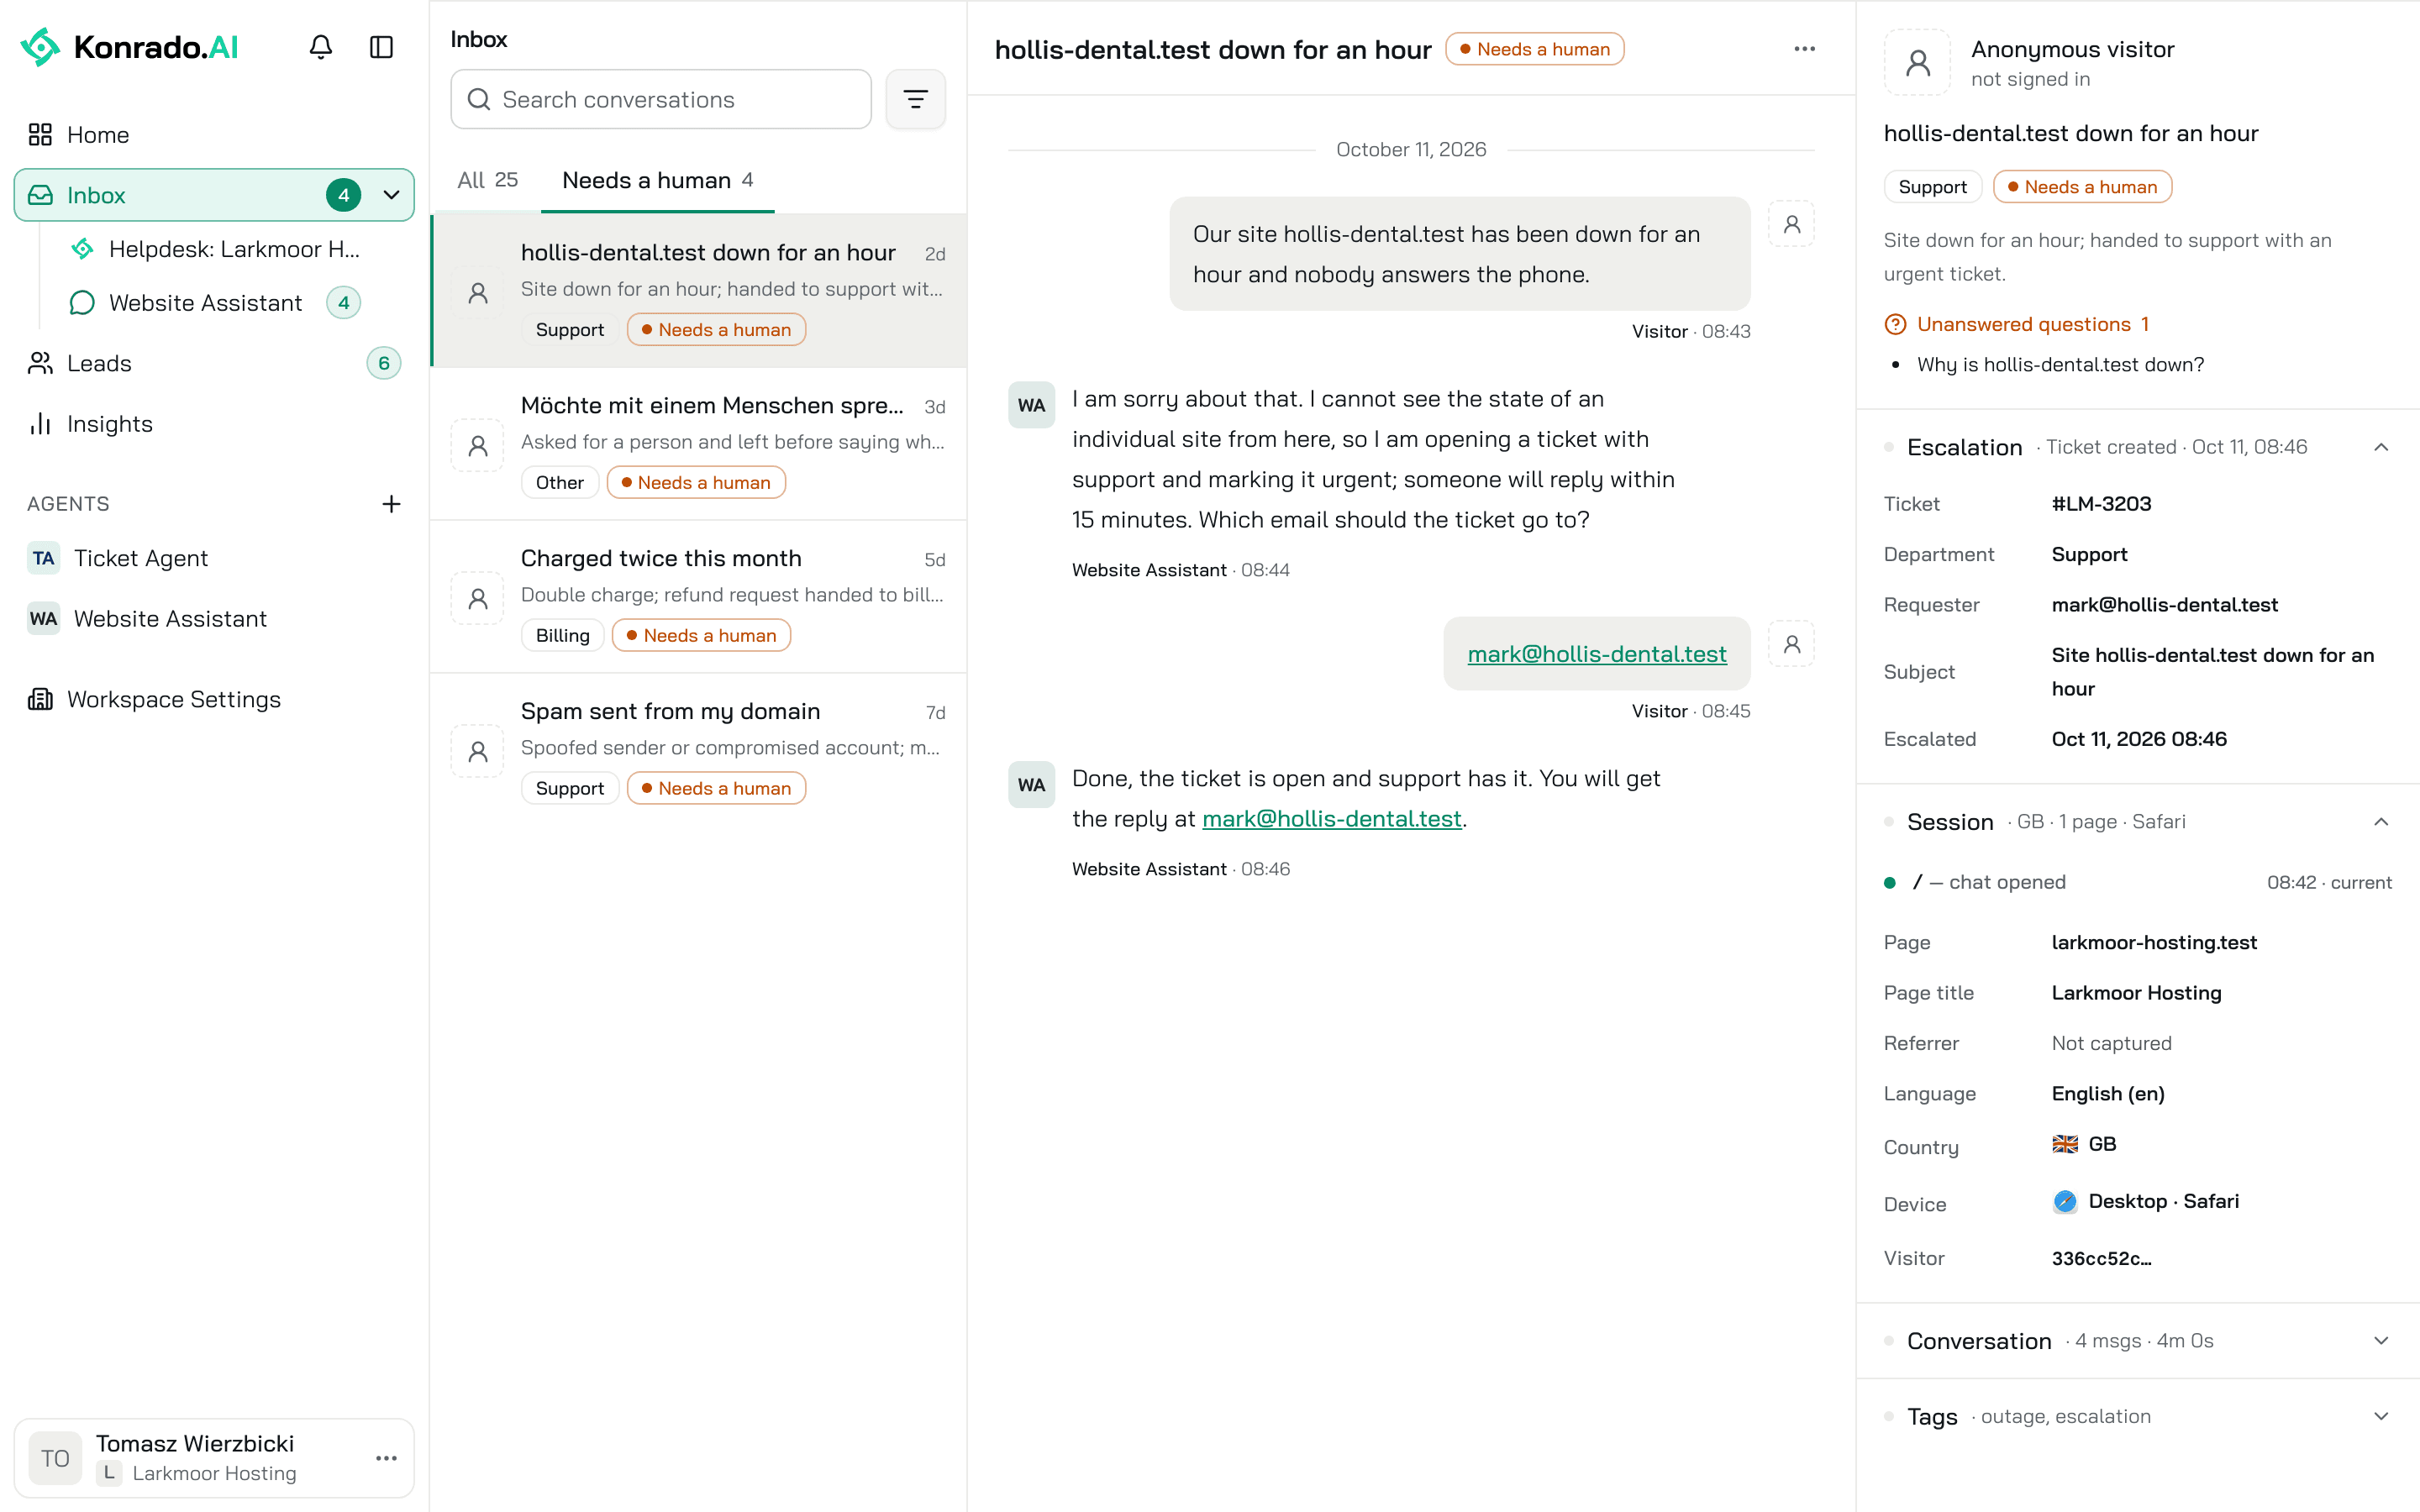2420x1512 pixels.
Task: Click the Unanswered questions icon
Action: [1895, 324]
